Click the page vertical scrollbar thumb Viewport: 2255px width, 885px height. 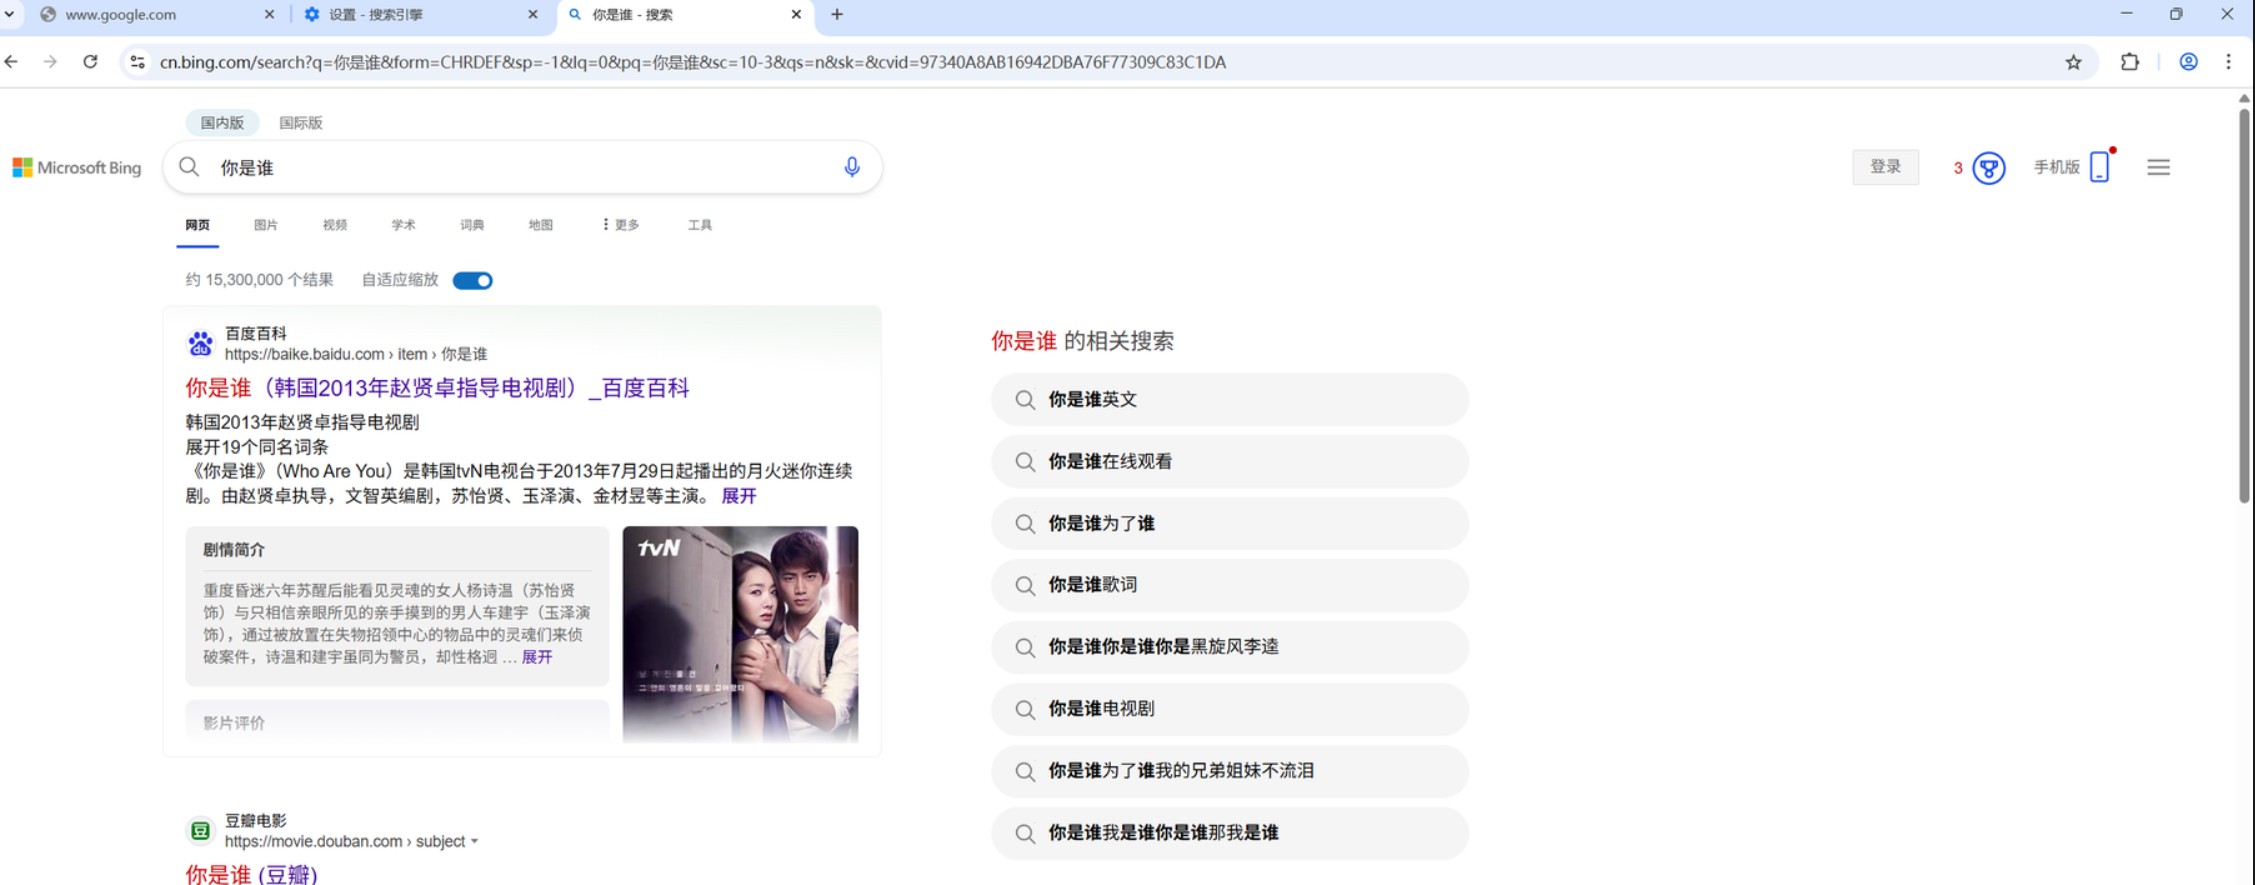(2244, 305)
